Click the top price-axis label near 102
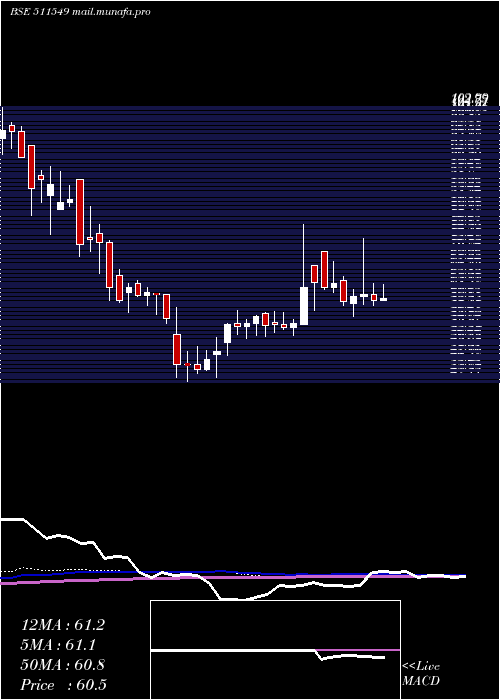The height and width of the screenshot is (700, 500). coord(470,100)
